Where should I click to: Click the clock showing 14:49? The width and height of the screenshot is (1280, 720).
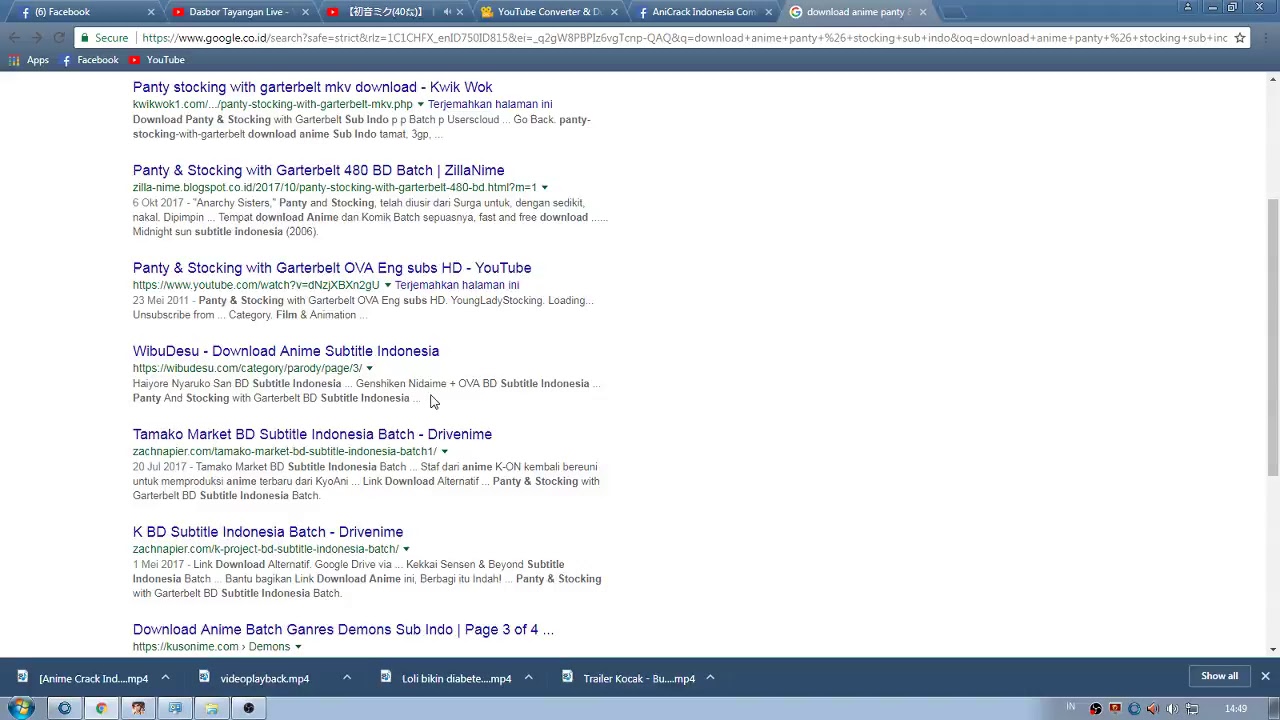point(1236,709)
